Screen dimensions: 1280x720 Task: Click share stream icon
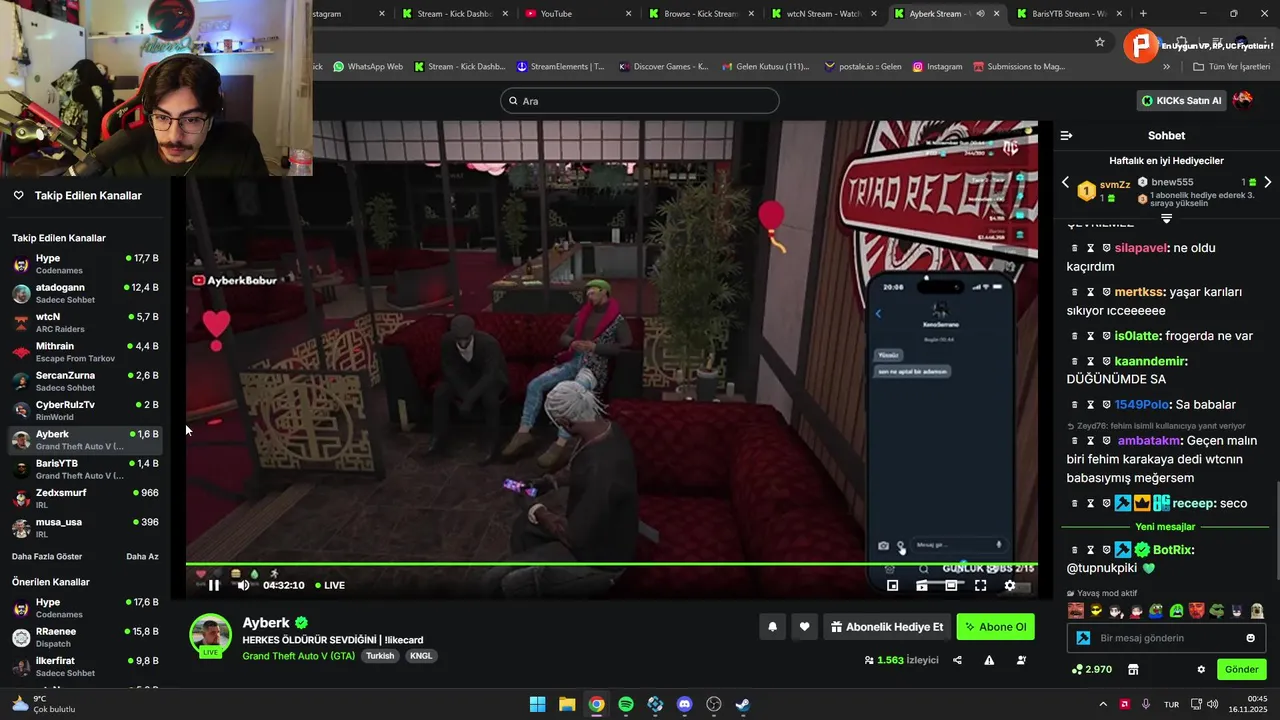957,660
